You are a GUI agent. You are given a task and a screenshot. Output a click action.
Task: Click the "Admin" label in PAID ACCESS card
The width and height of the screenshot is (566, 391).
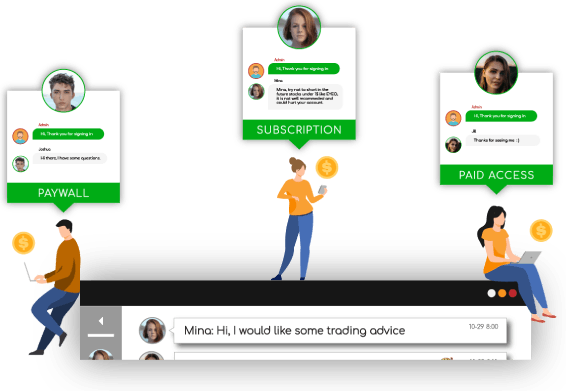pos(476,107)
